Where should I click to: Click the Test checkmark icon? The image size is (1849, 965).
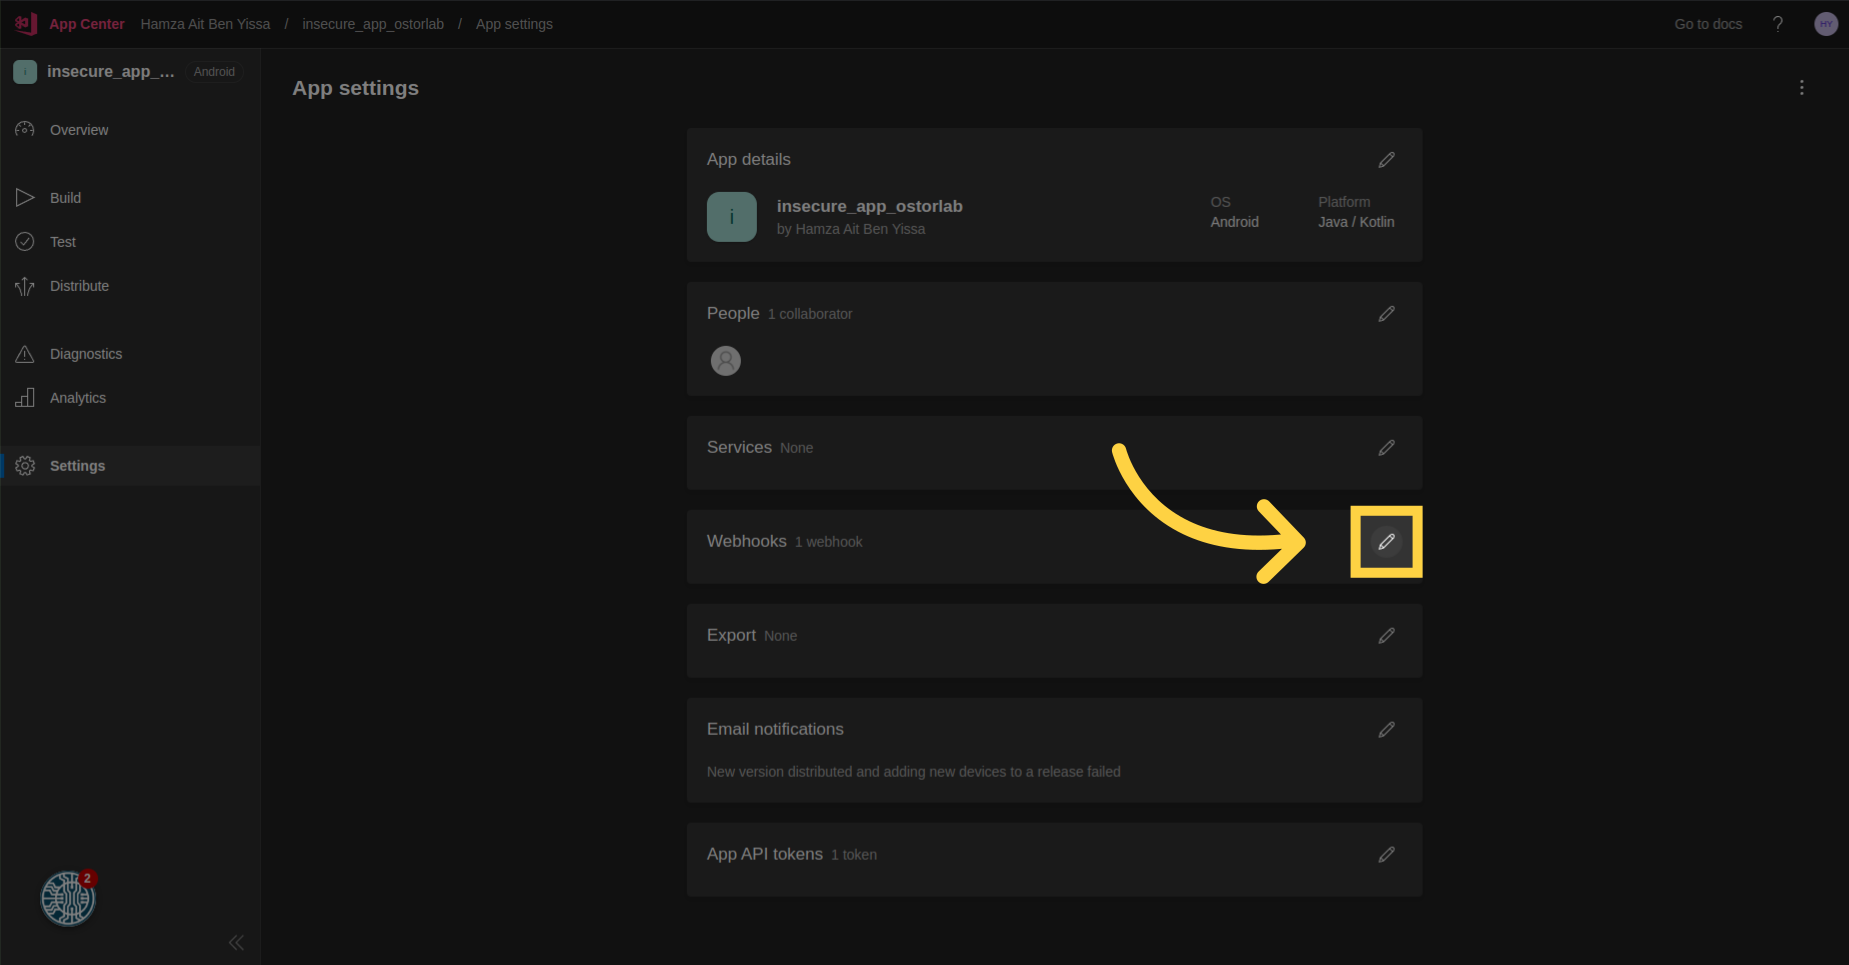pos(25,242)
